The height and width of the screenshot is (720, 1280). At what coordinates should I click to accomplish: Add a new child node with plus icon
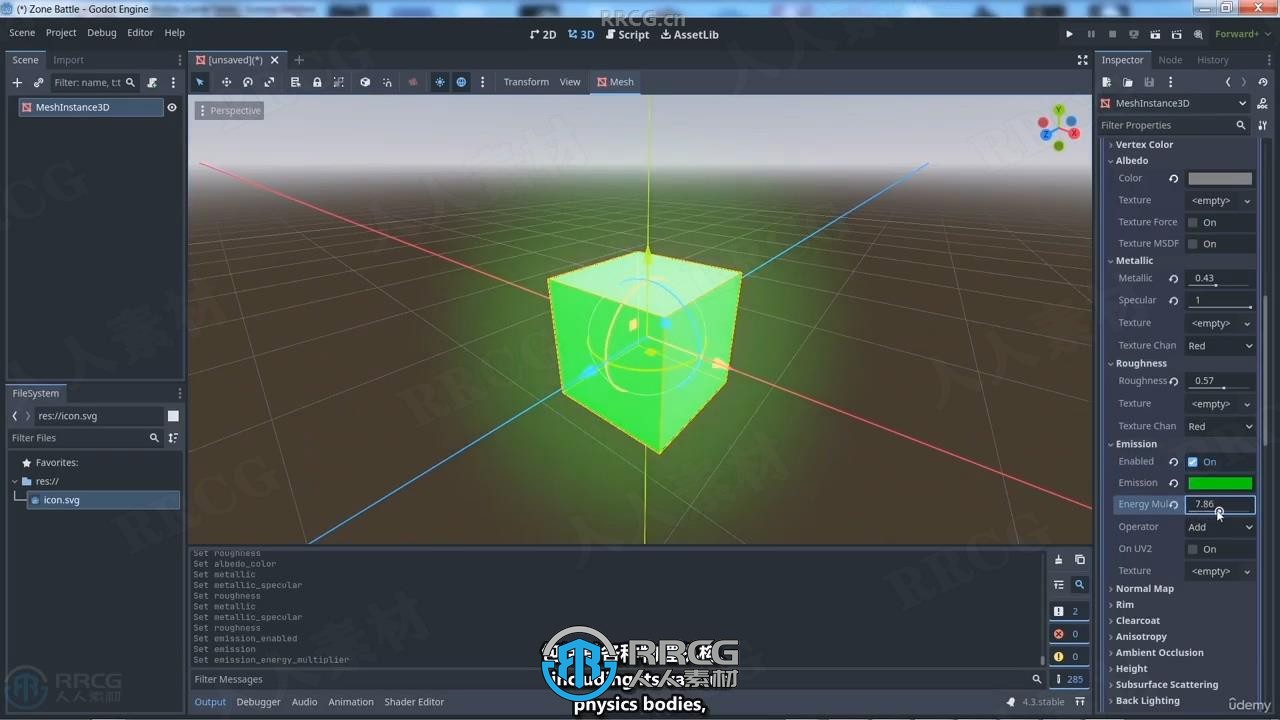click(x=17, y=83)
